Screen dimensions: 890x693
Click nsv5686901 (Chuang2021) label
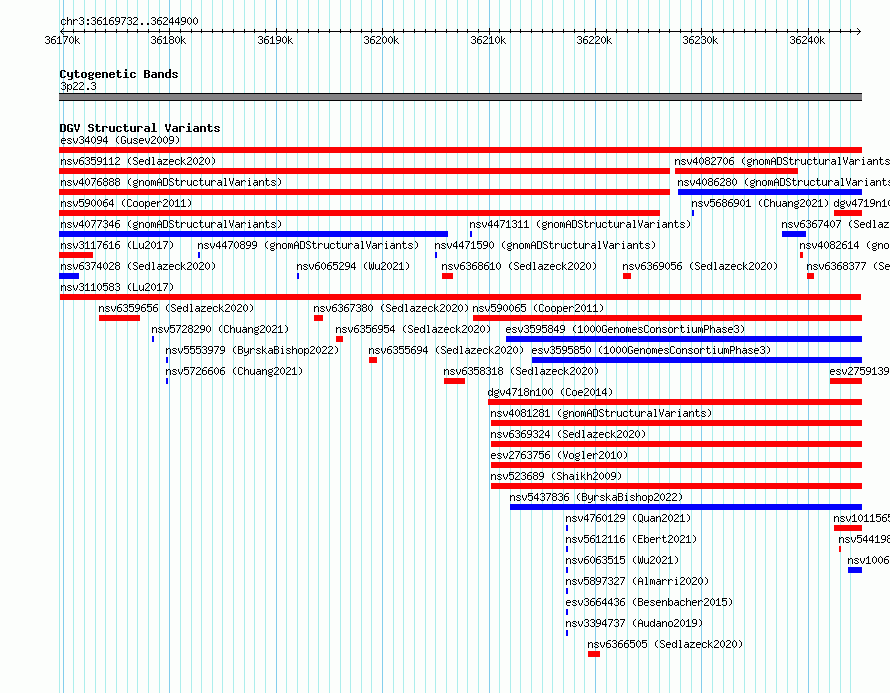click(760, 203)
